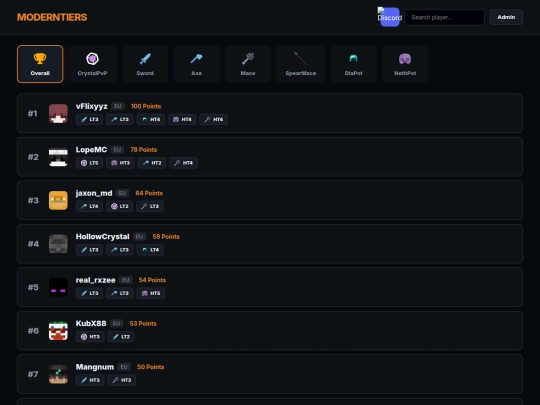The width and height of the screenshot is (540, 405).
Task: Click jaxon_md's player avatar
Action: point(58,200)
